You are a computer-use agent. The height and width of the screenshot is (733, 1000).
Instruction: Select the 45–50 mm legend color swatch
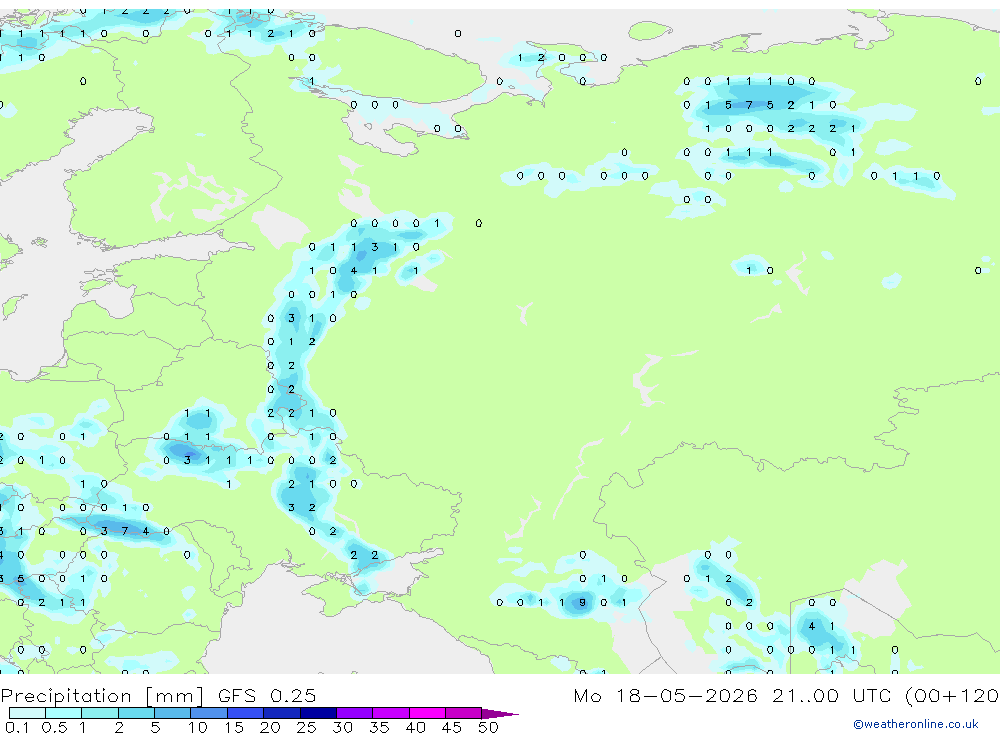click(x=464, y=713)
